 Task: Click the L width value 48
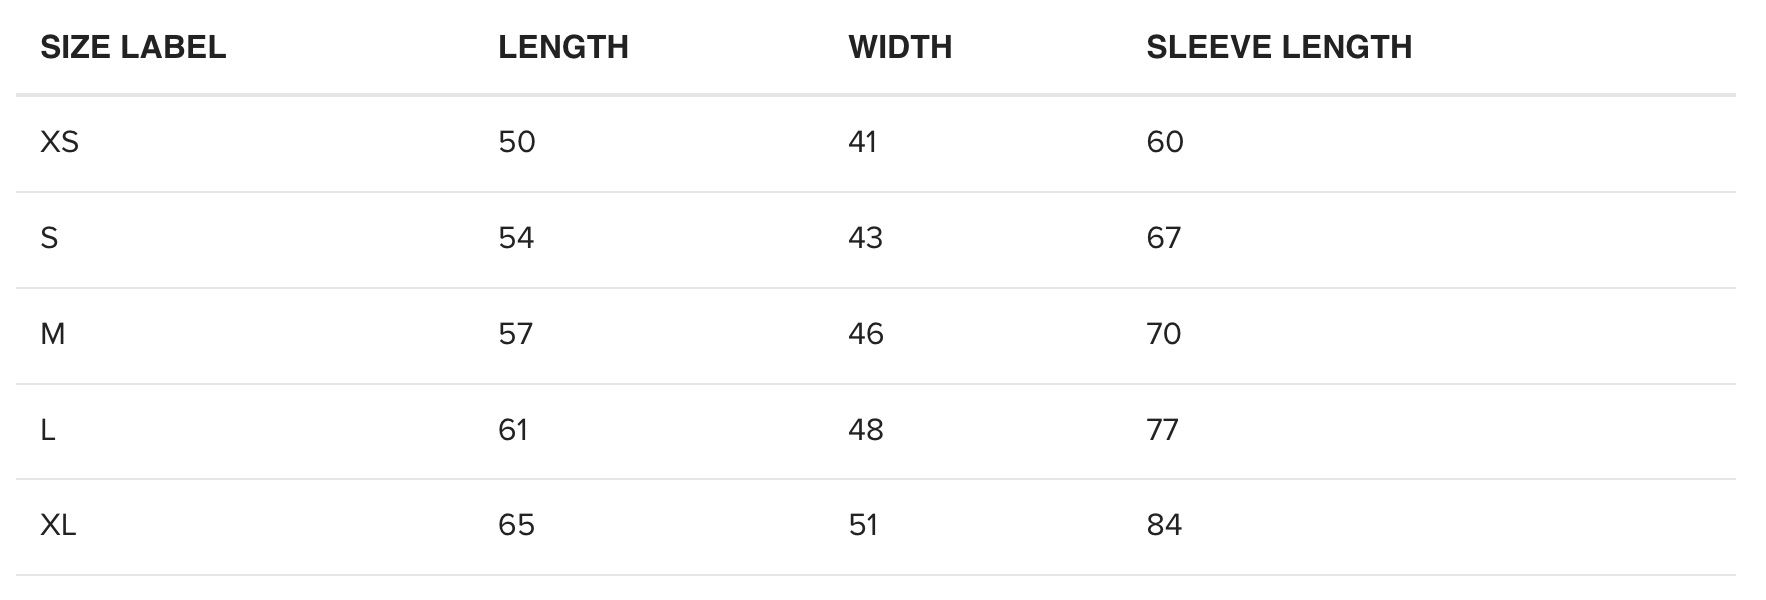tap(866, 430)
